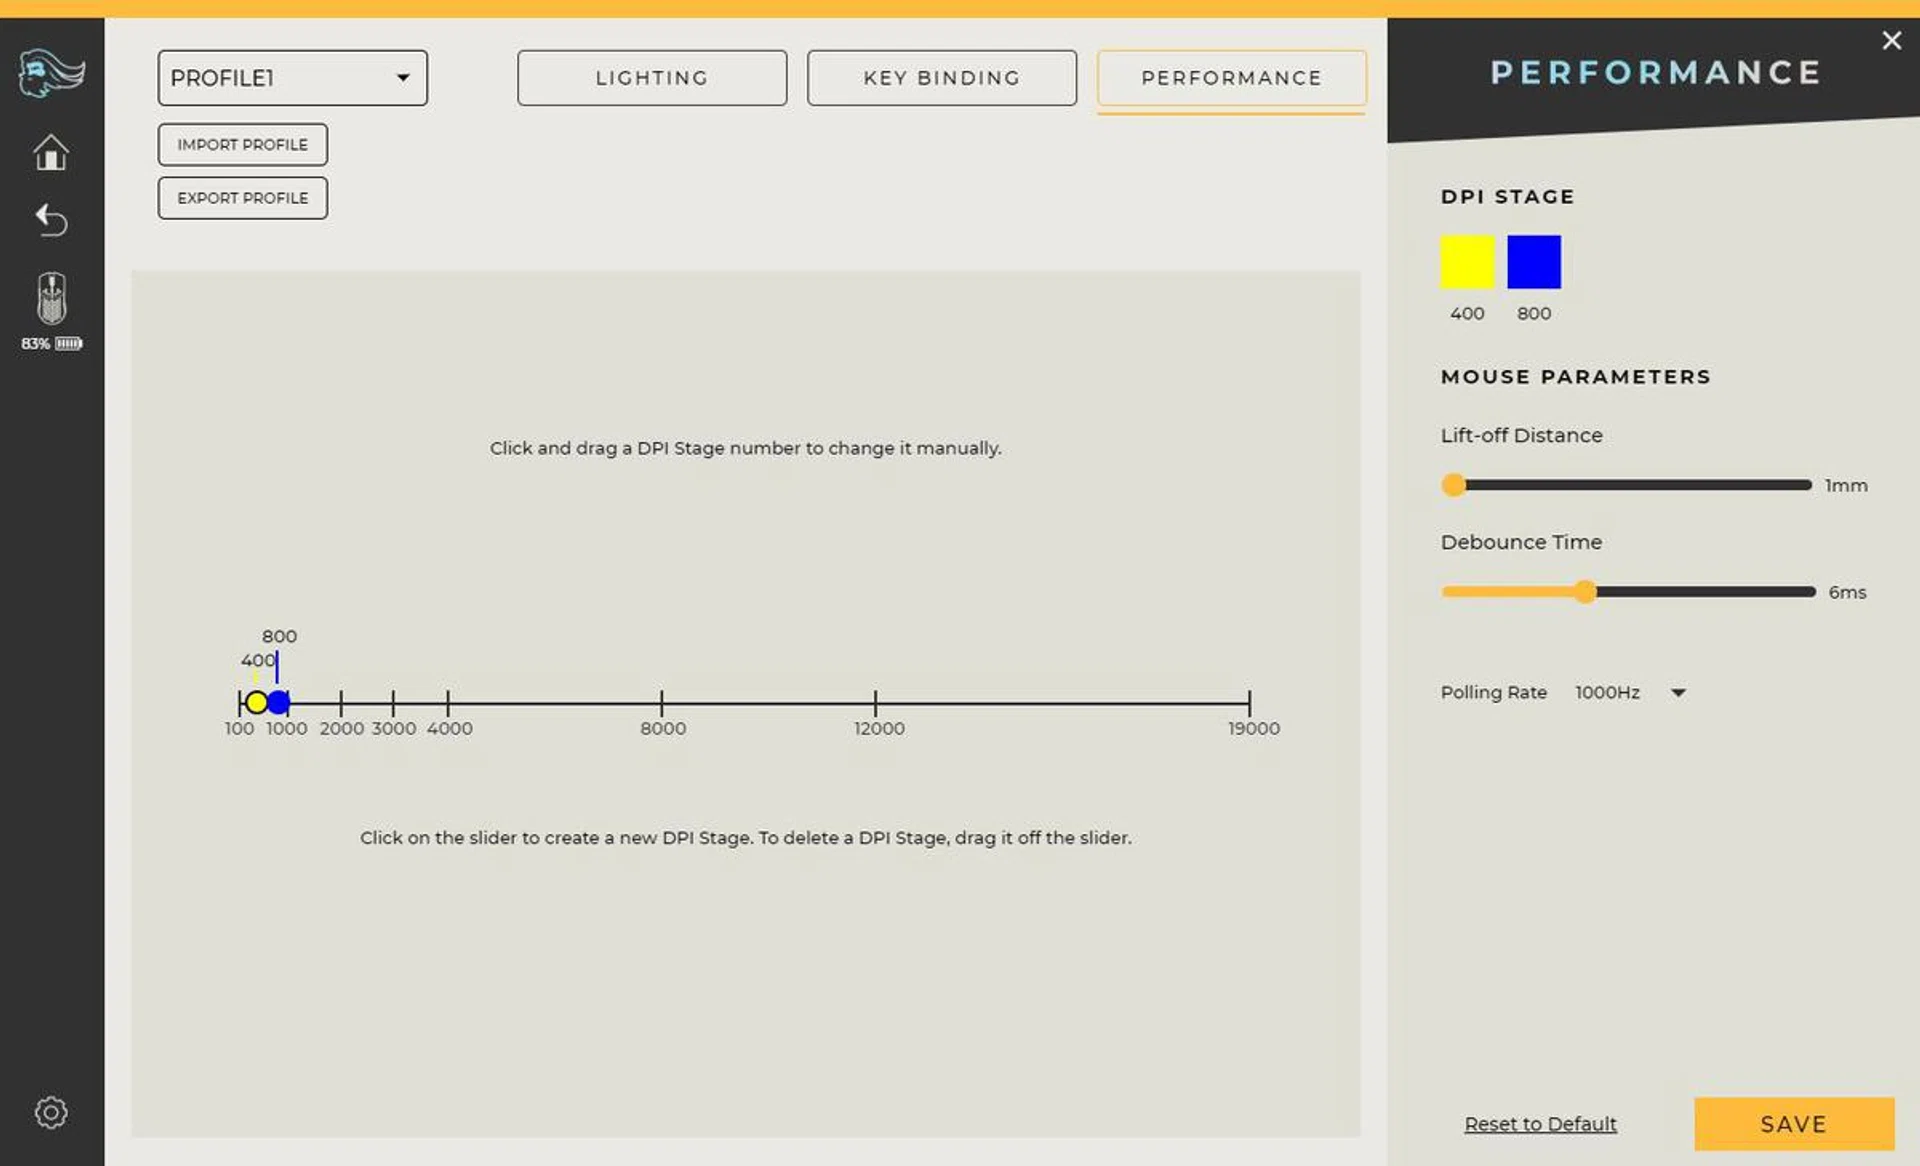Open the Key Binding tab
Image resolution: width=1920 pixels, height=1166 pixels.
coord(941,78)
